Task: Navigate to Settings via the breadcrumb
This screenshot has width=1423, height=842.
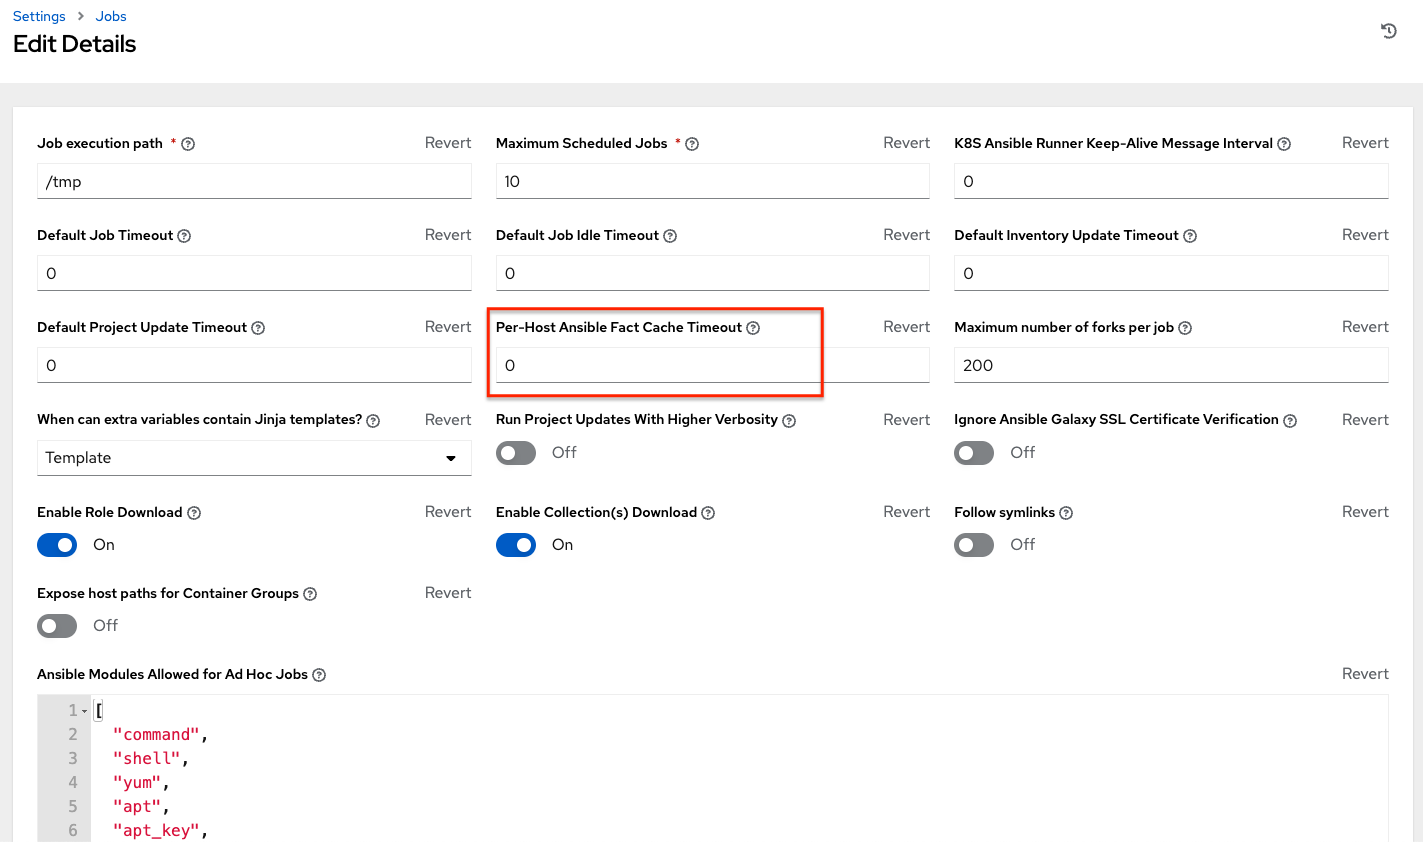Action: pyautogui.click(x=38, y=16)
